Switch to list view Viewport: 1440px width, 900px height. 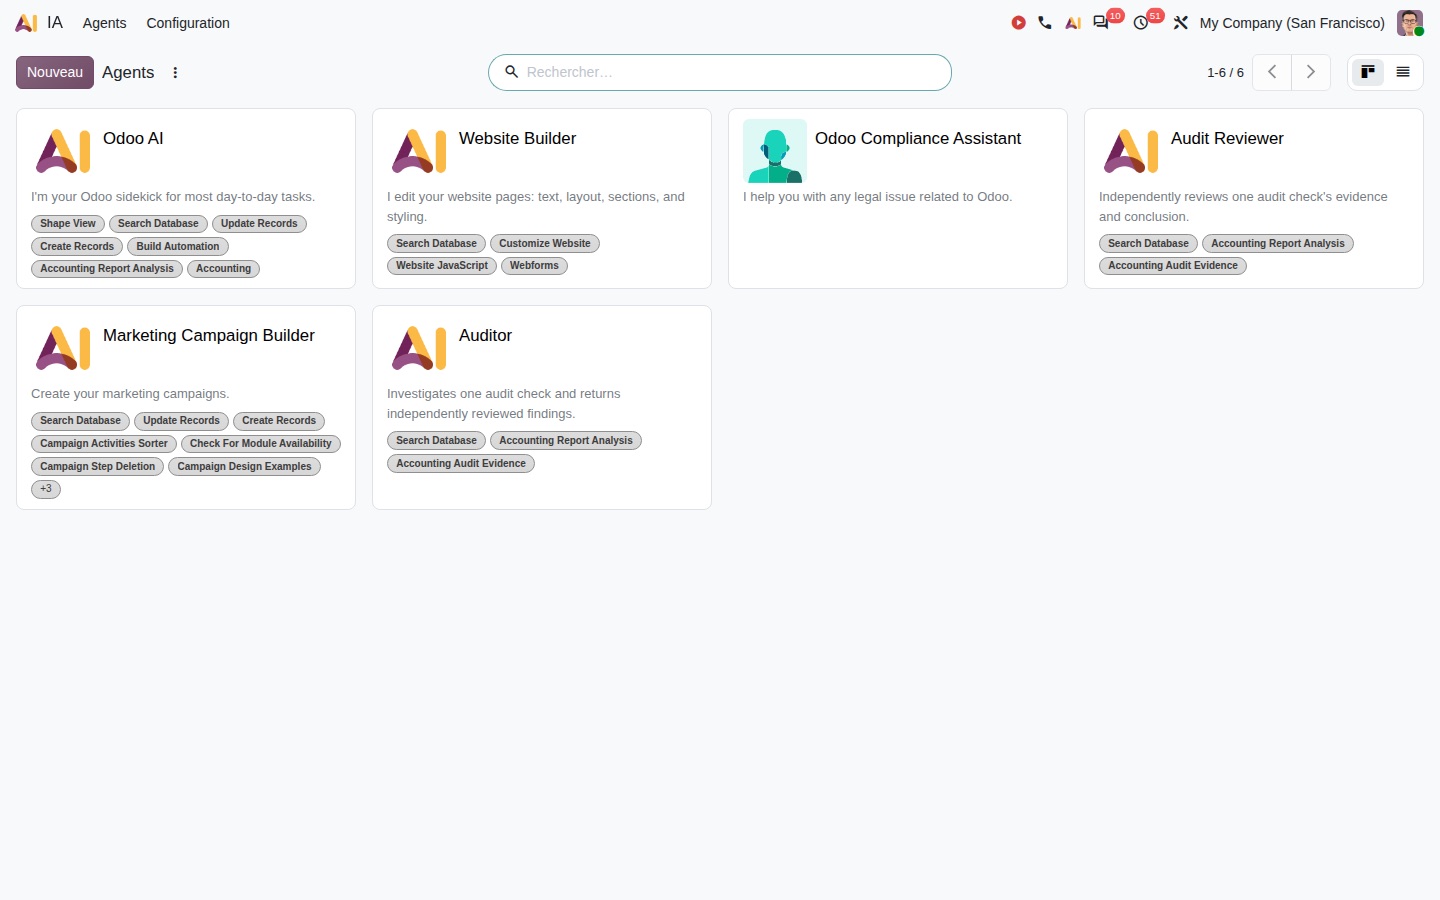click(1403, 72)
